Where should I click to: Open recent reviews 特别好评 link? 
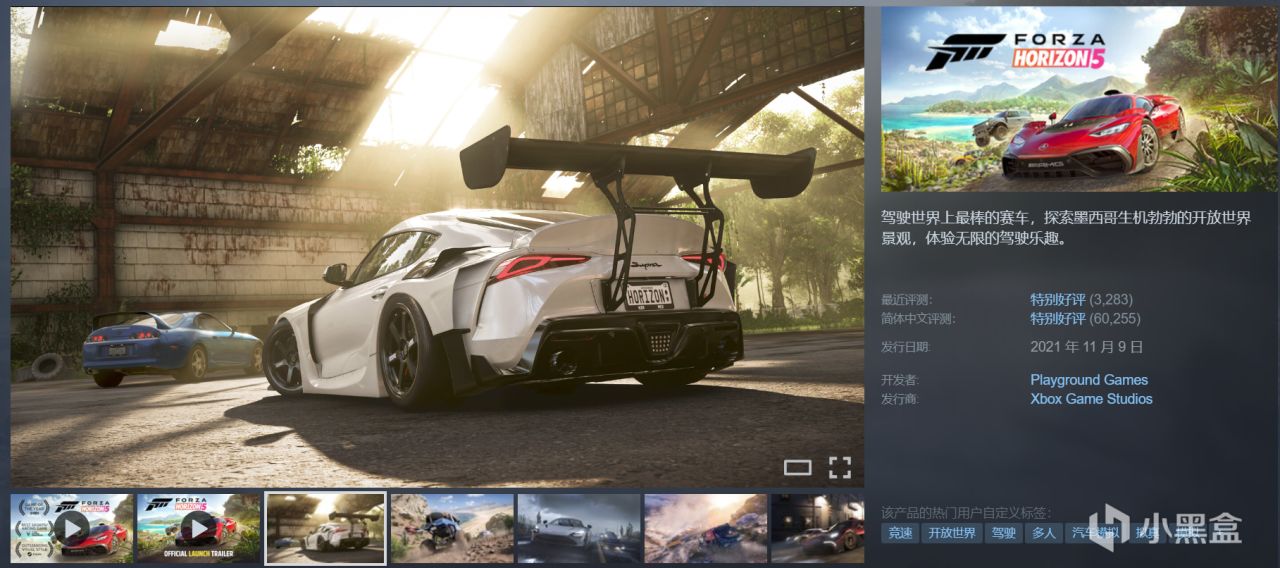1058,299
